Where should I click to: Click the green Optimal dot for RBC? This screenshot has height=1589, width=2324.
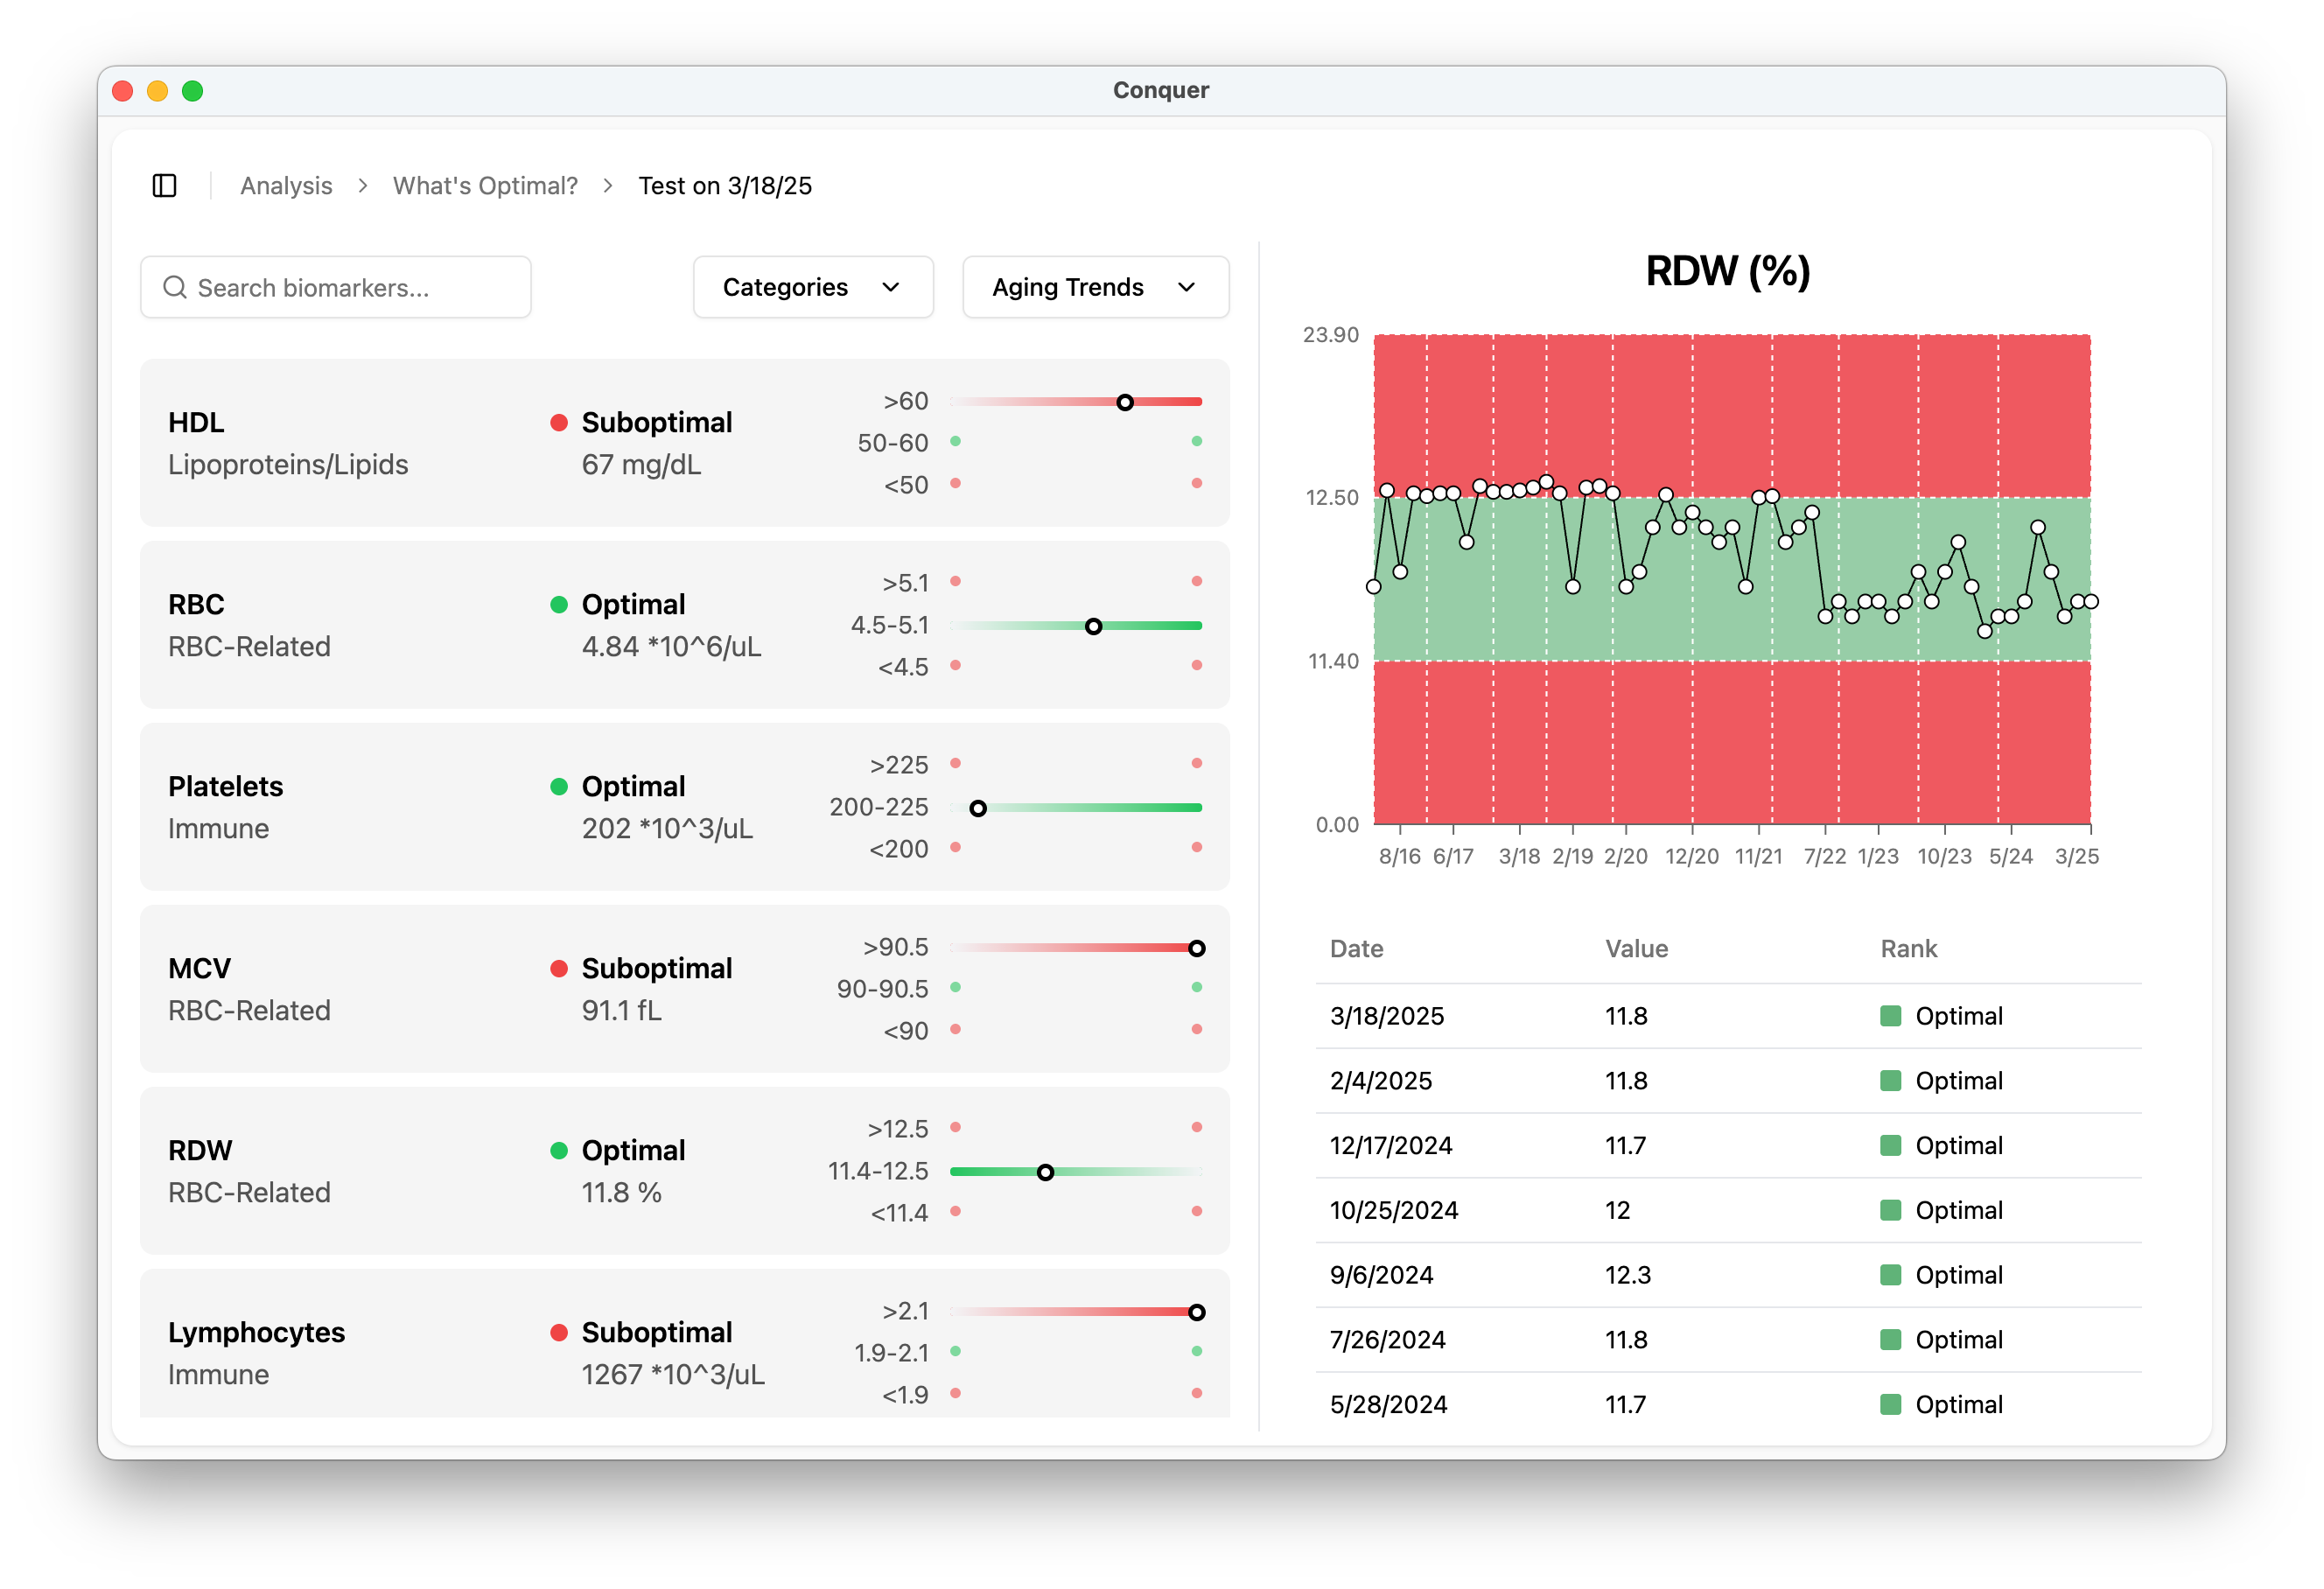559,605
